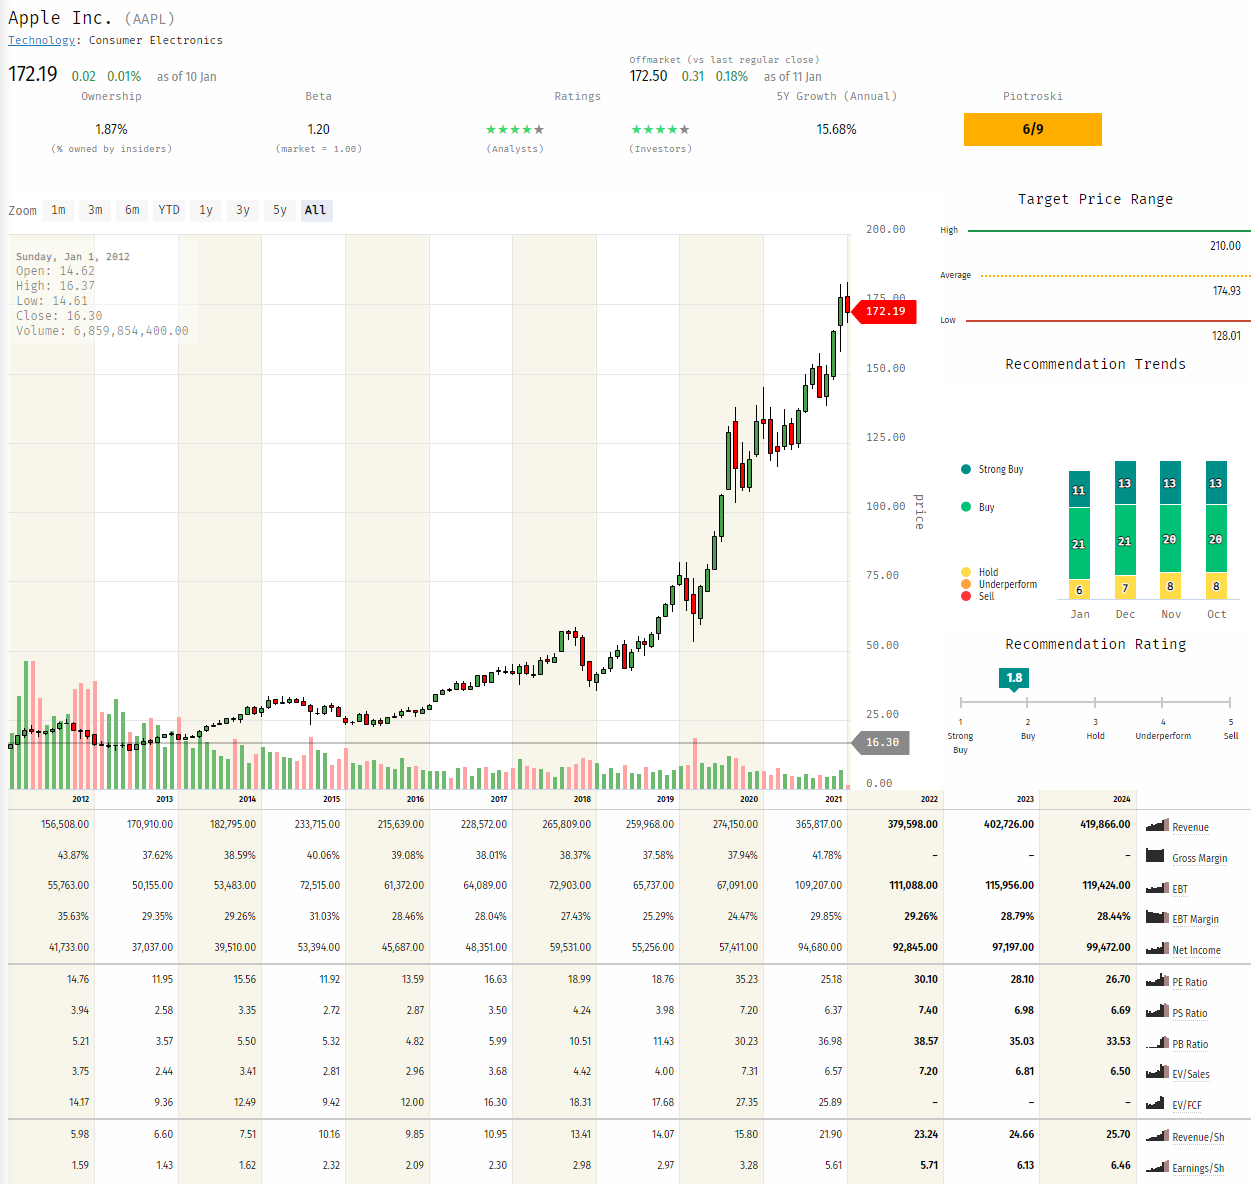Click the Piotroski 6/9 score box
This screenshot has width=1251, height=1184.
(x=1033, y=129)
